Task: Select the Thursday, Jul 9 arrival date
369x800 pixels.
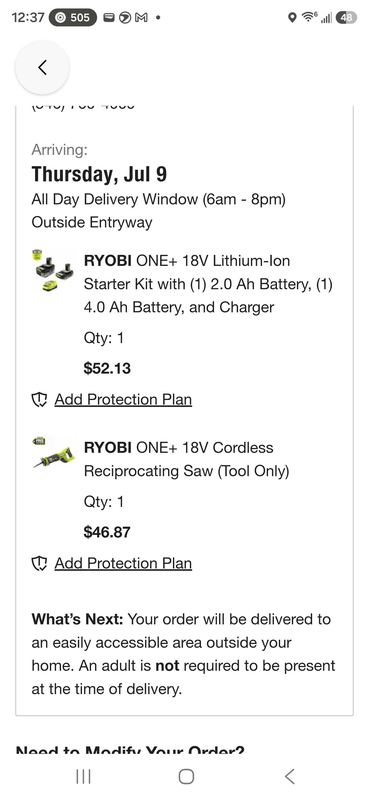Action: [99, 174]
